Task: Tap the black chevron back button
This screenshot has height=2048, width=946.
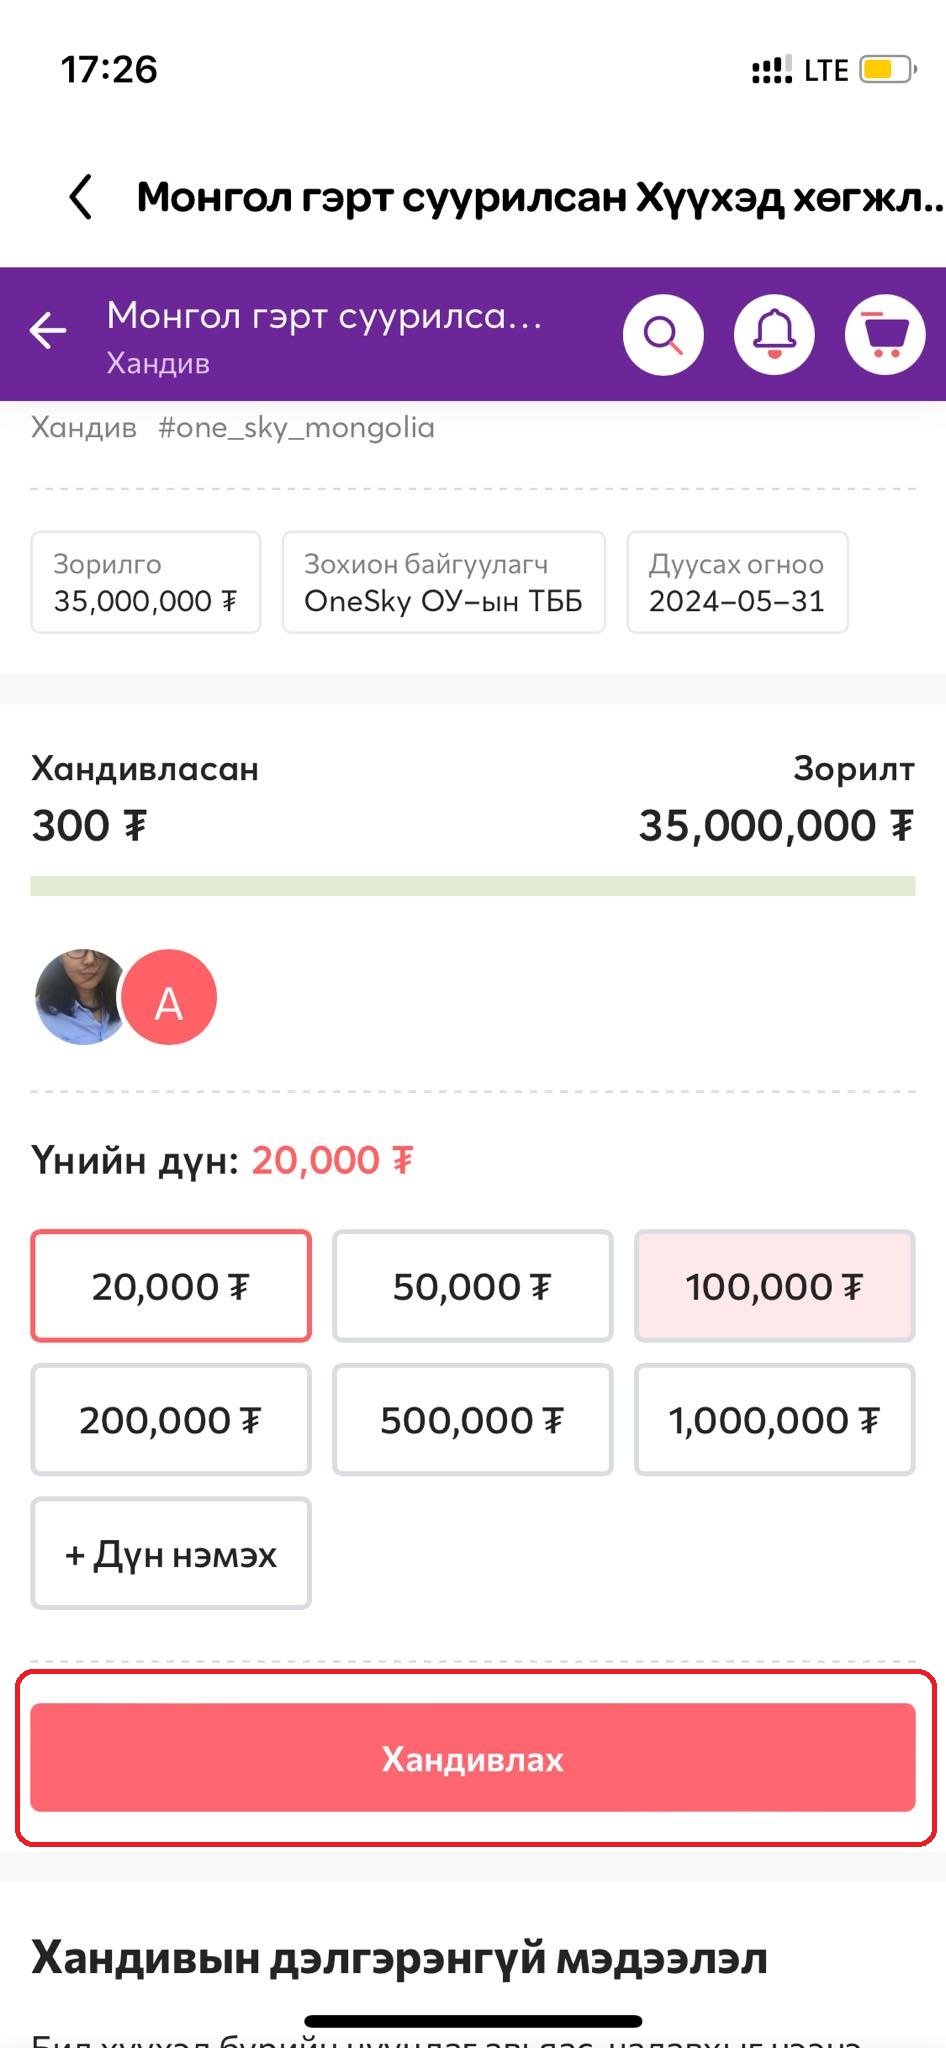Action: (81, 197)
